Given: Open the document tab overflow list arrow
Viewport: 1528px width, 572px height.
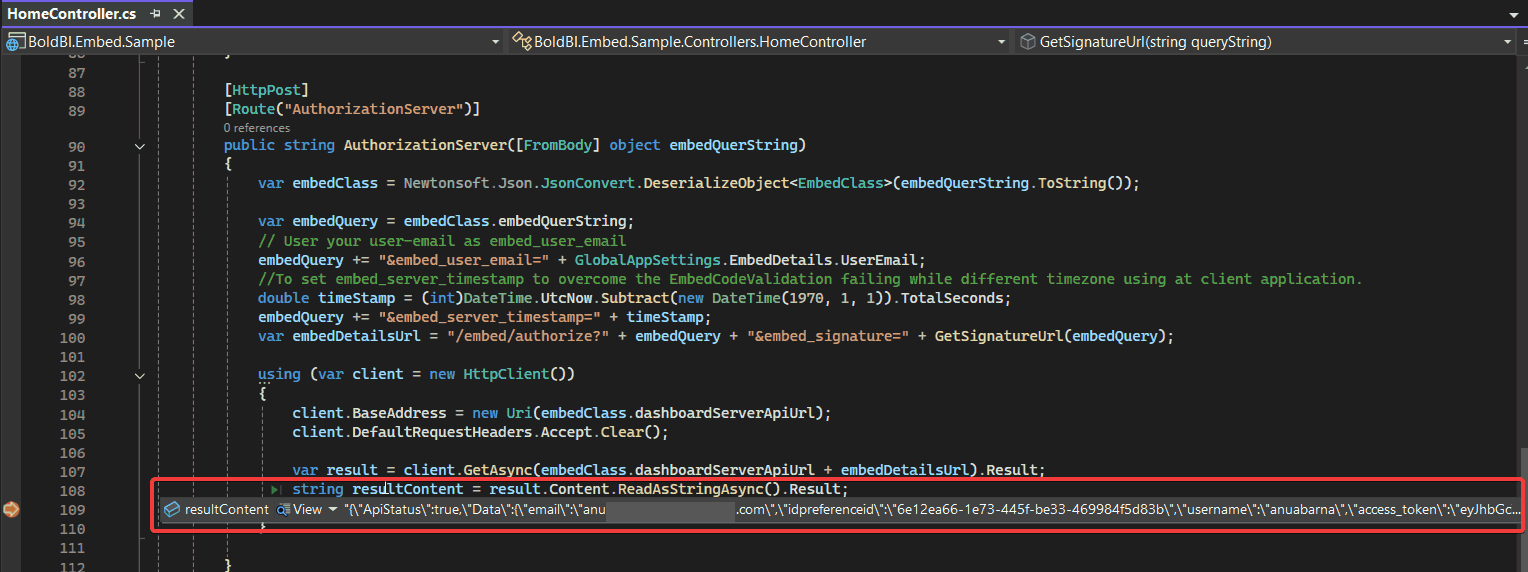Looking at the screenshot, I should click(1514, 15).
